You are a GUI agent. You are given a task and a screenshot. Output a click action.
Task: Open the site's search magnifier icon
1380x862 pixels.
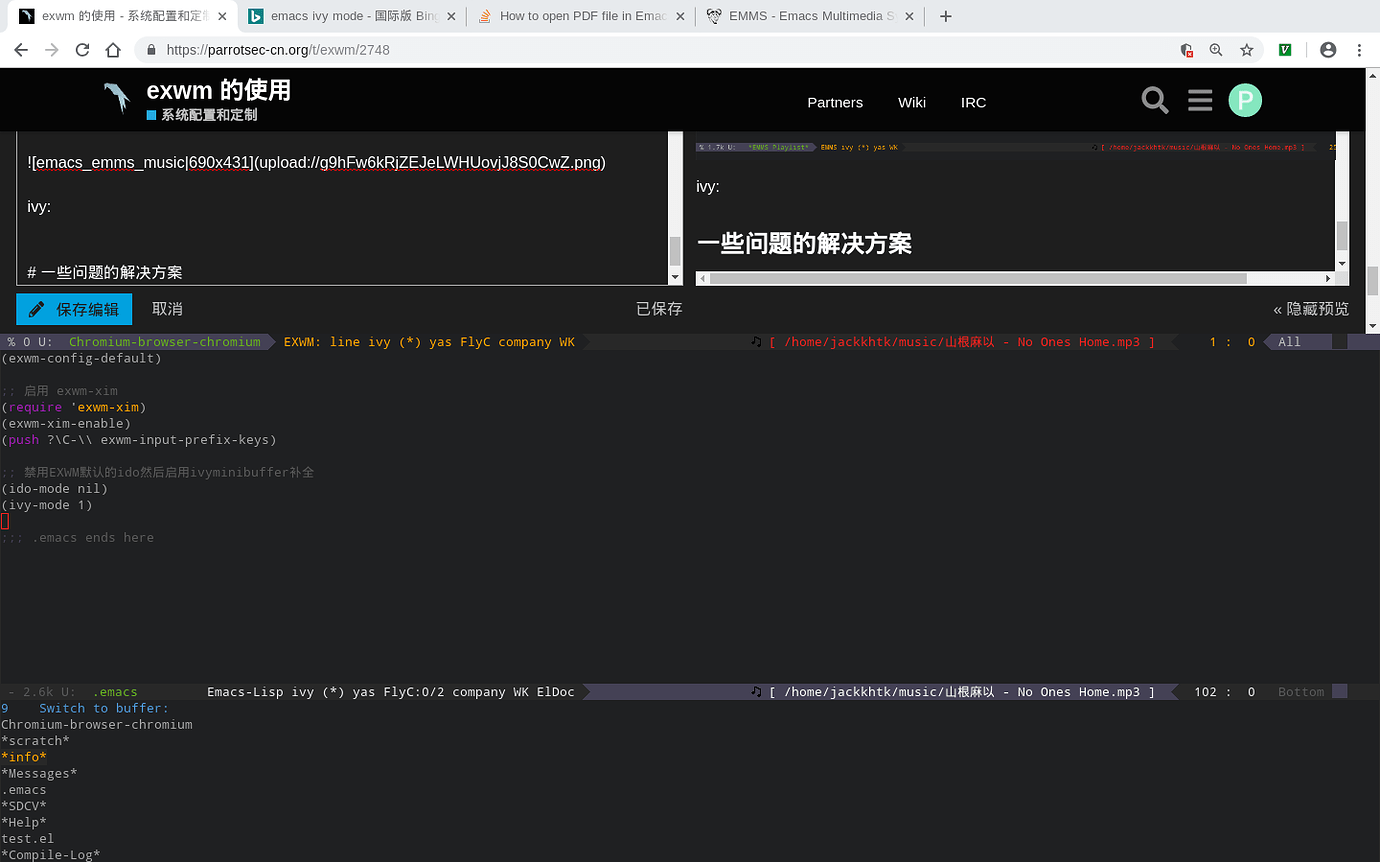pos(1154,100)
